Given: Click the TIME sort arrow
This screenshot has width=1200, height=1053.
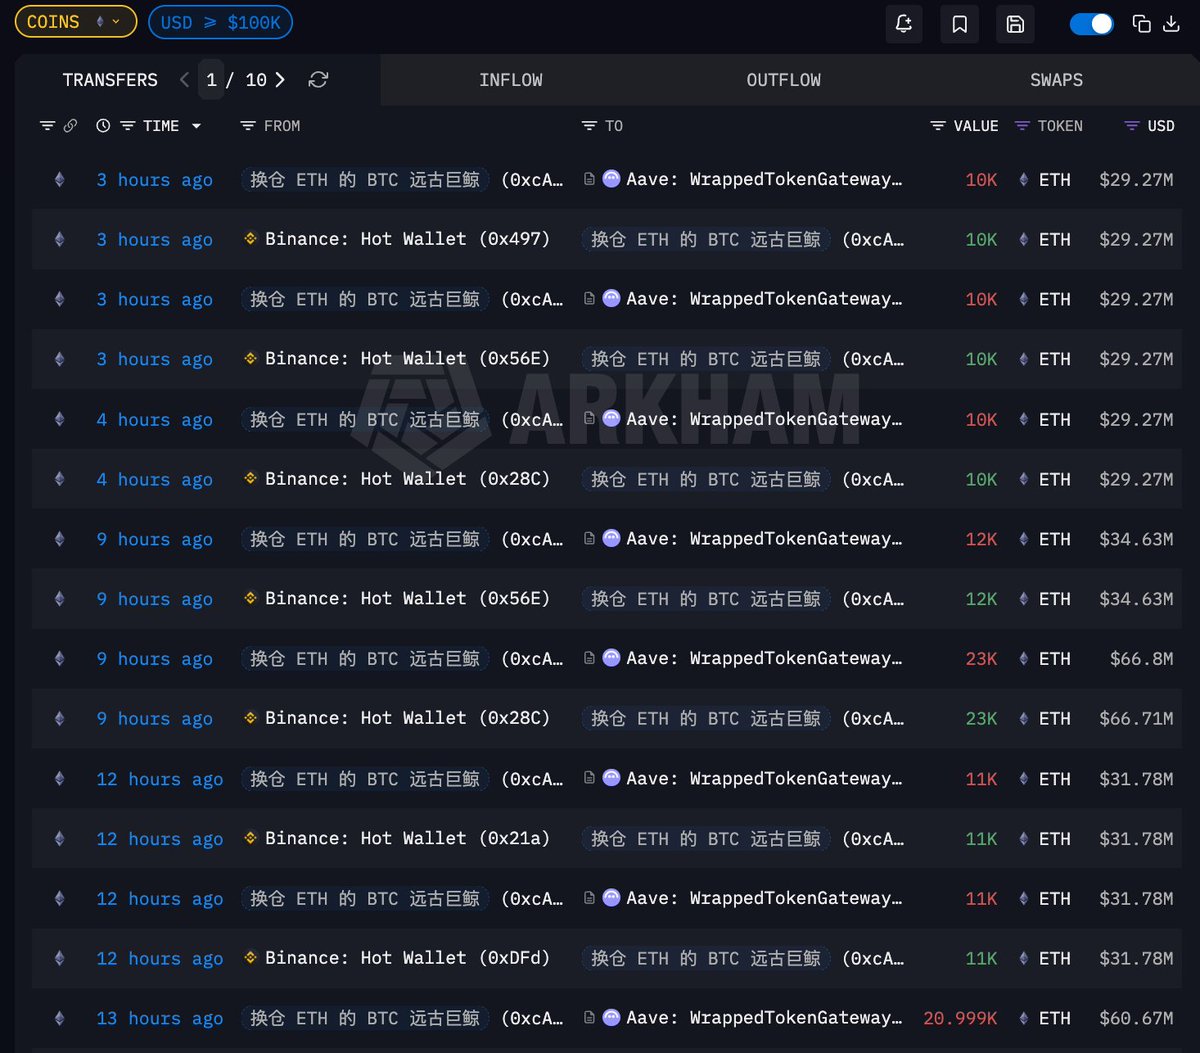Looking at the screenshot, I should 196,126.
